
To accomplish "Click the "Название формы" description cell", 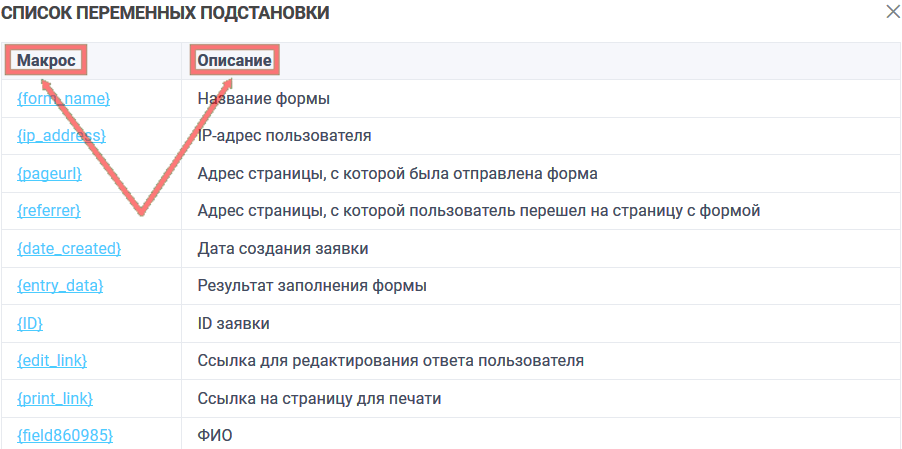I will click(x=264, y=98).
